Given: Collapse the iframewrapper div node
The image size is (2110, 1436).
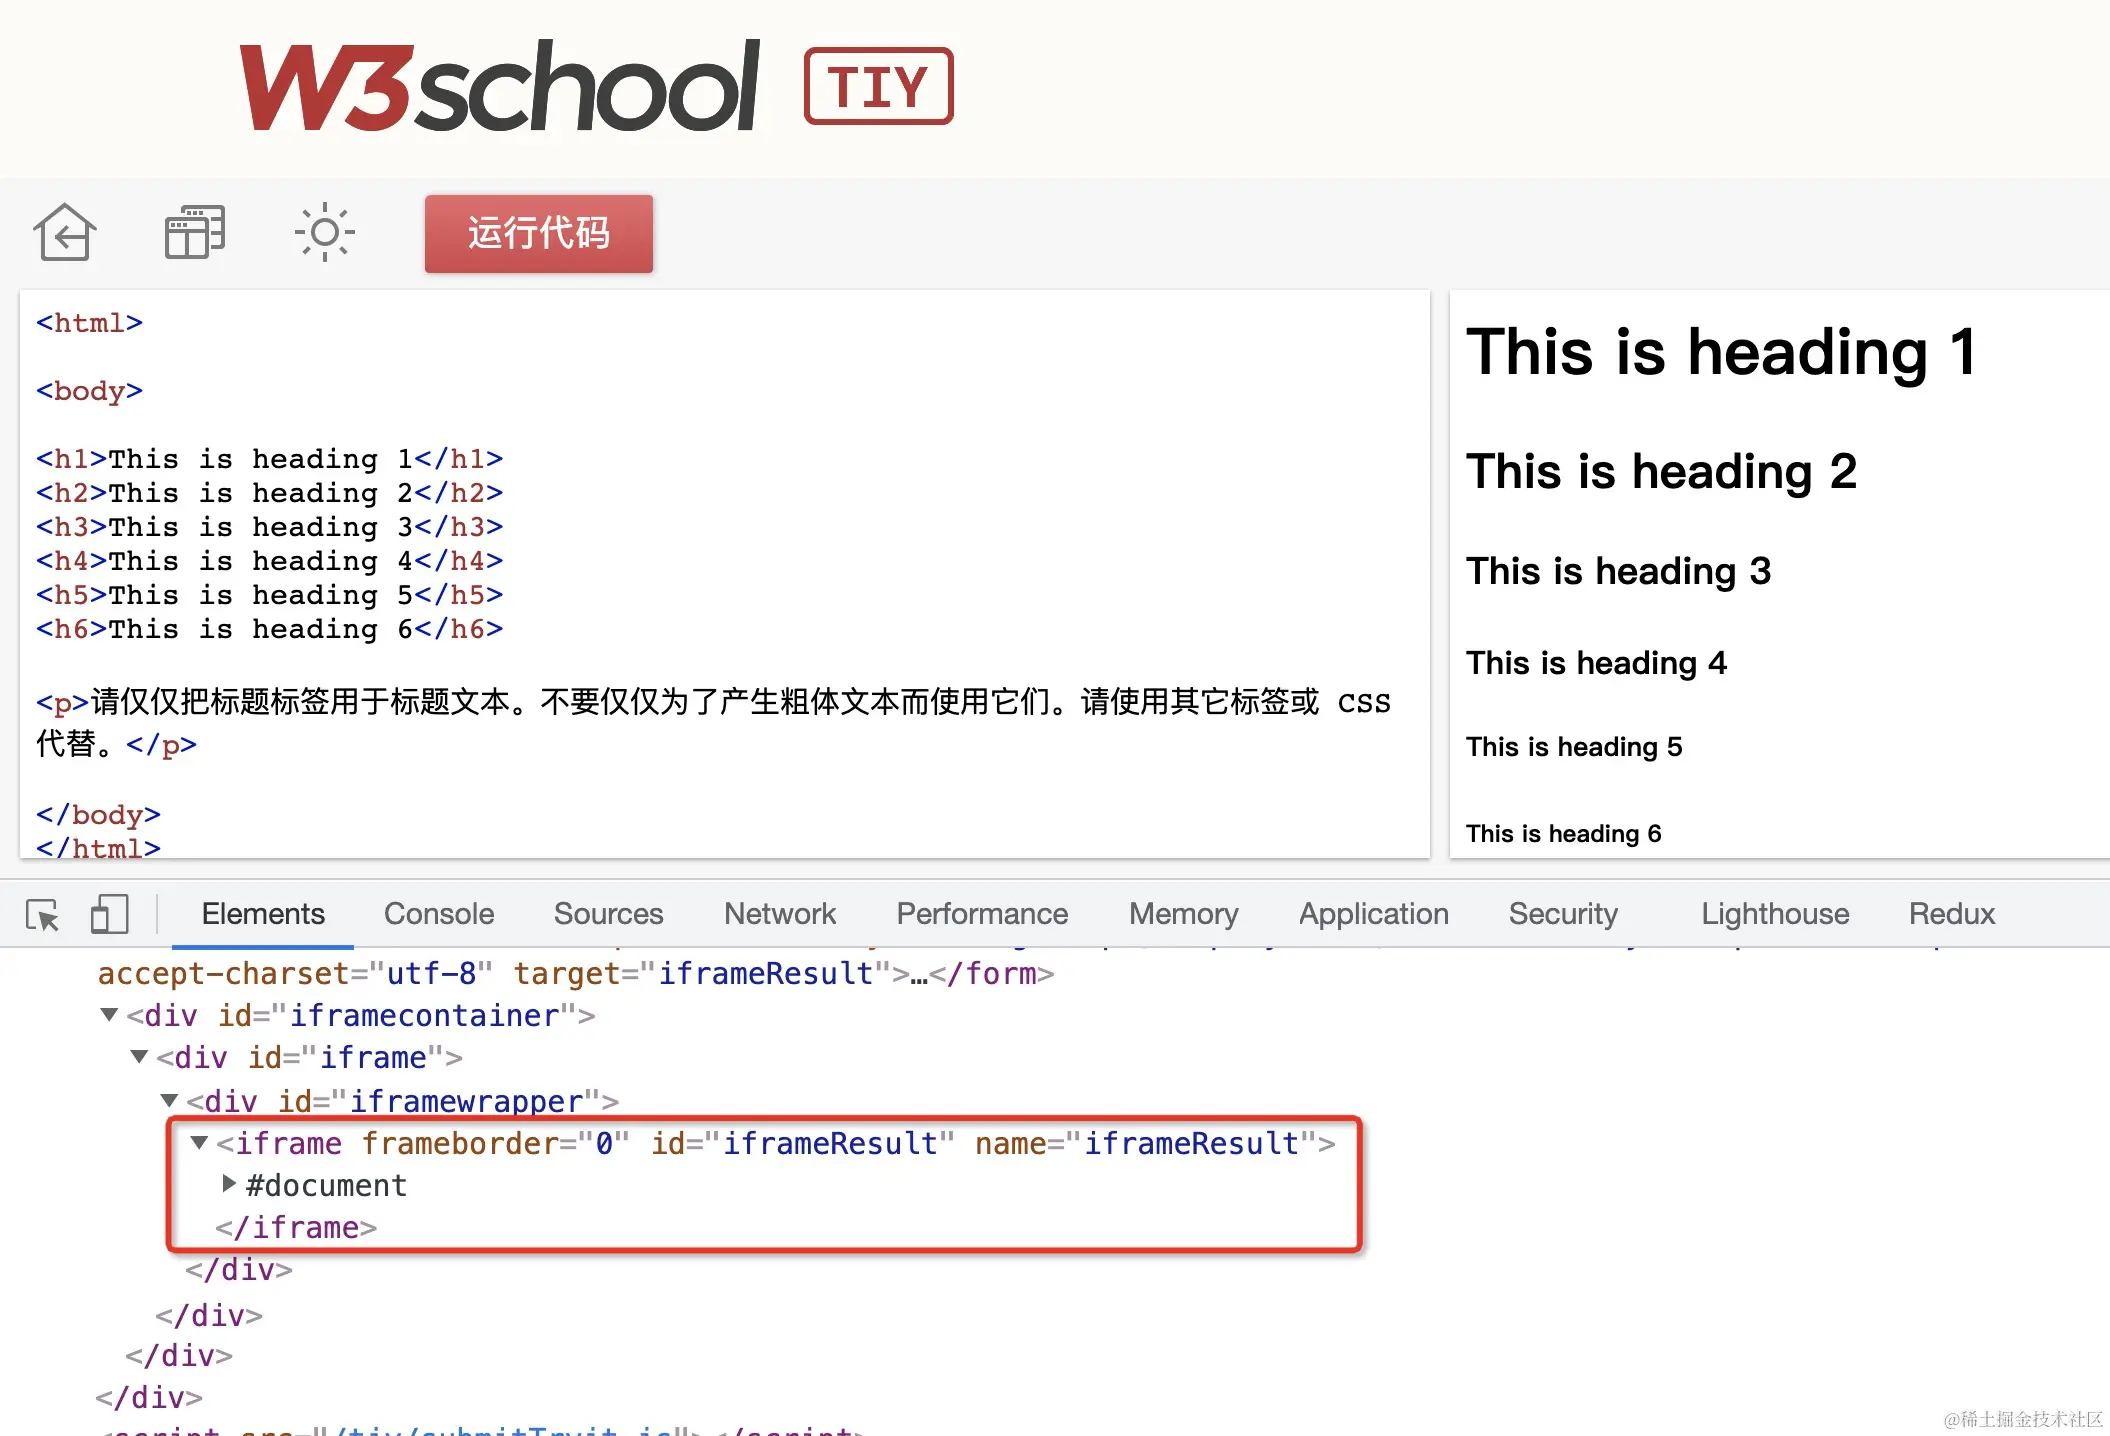Looking at the screenshot, I should (x=170, y=1101).
